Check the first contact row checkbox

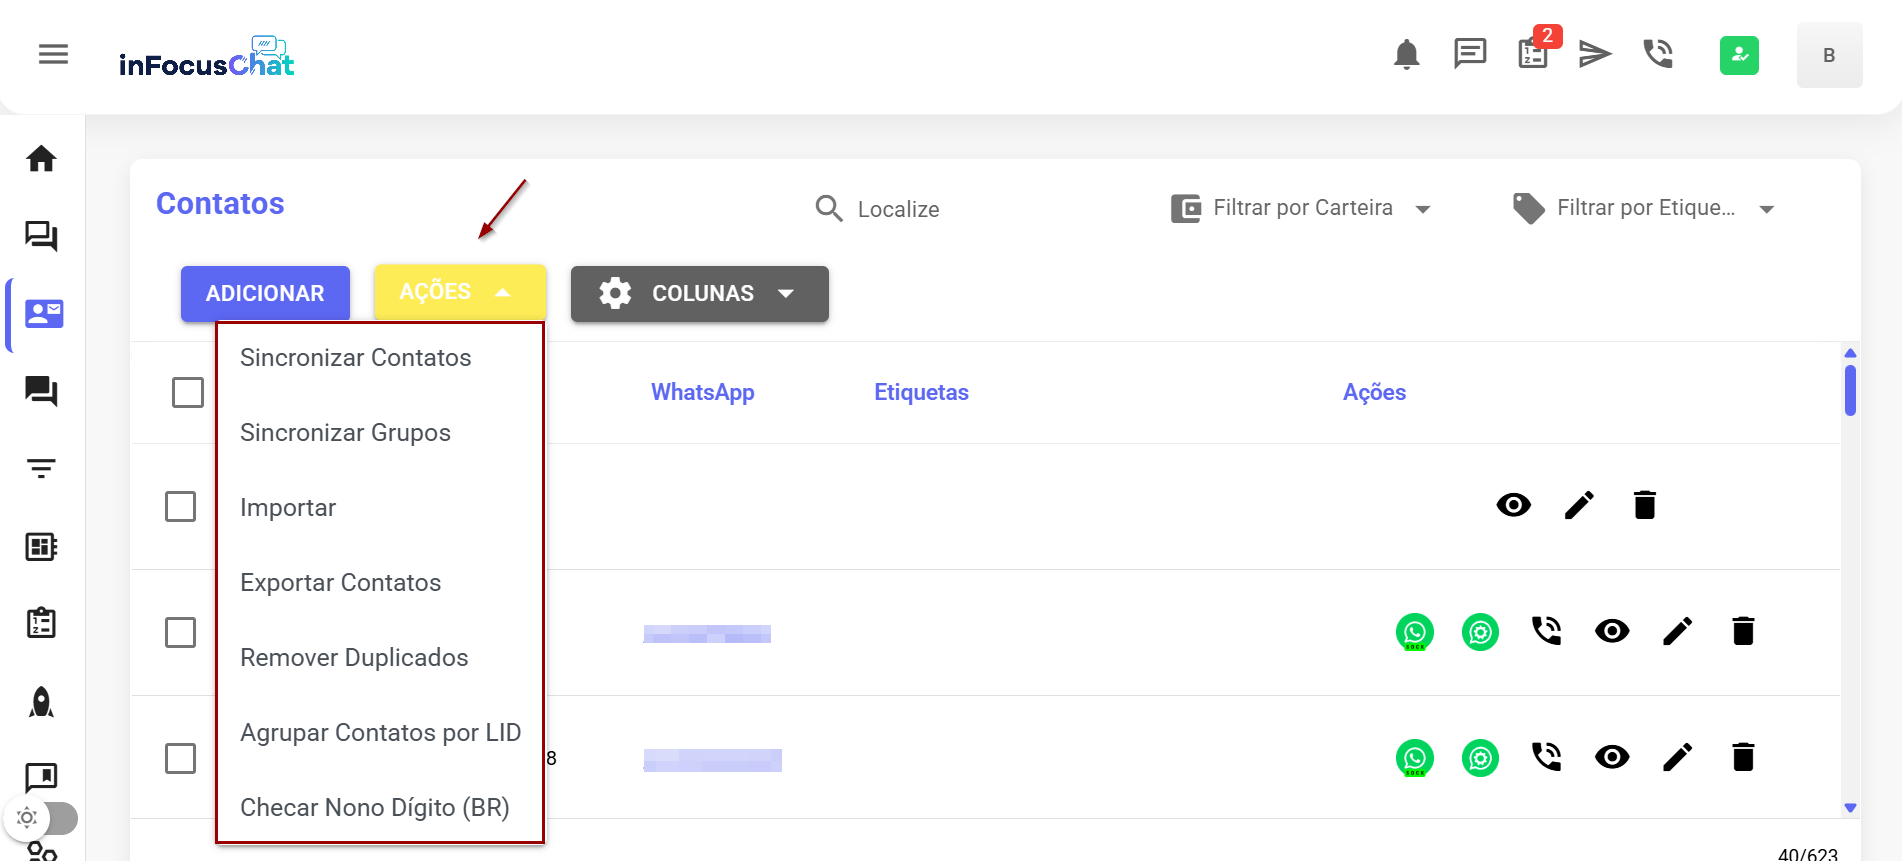point(180,506)
